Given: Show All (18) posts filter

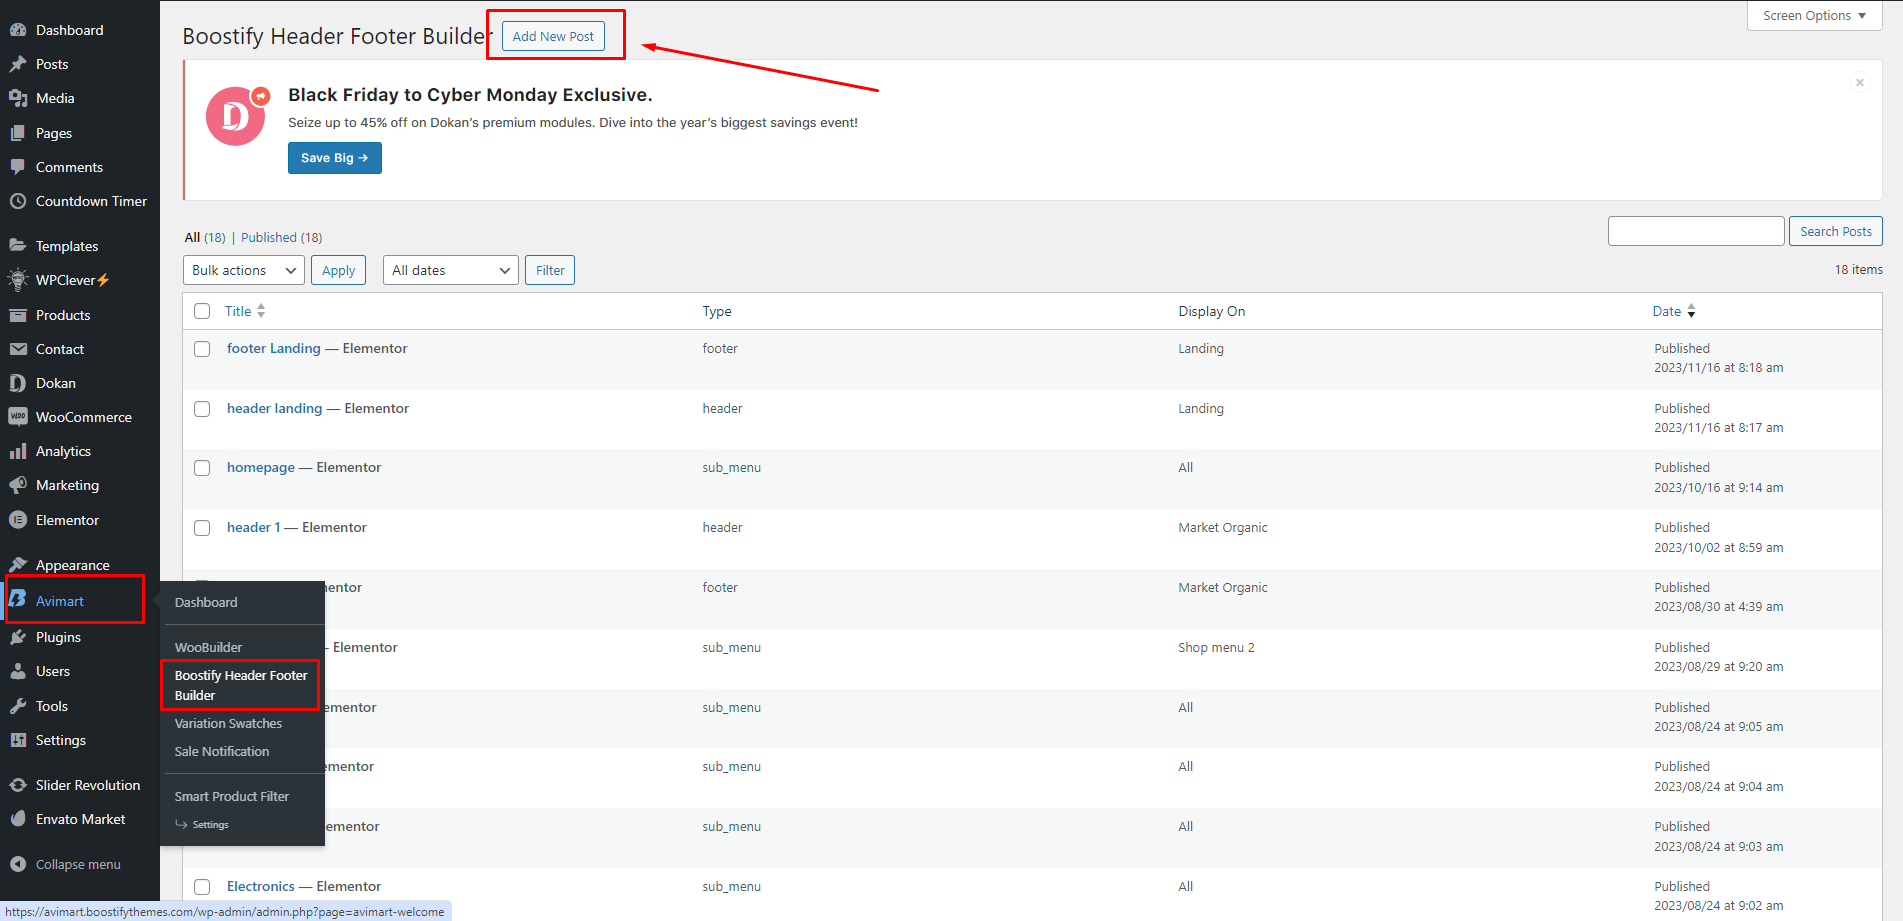Looking at the screenshot, I should [205, 237].
